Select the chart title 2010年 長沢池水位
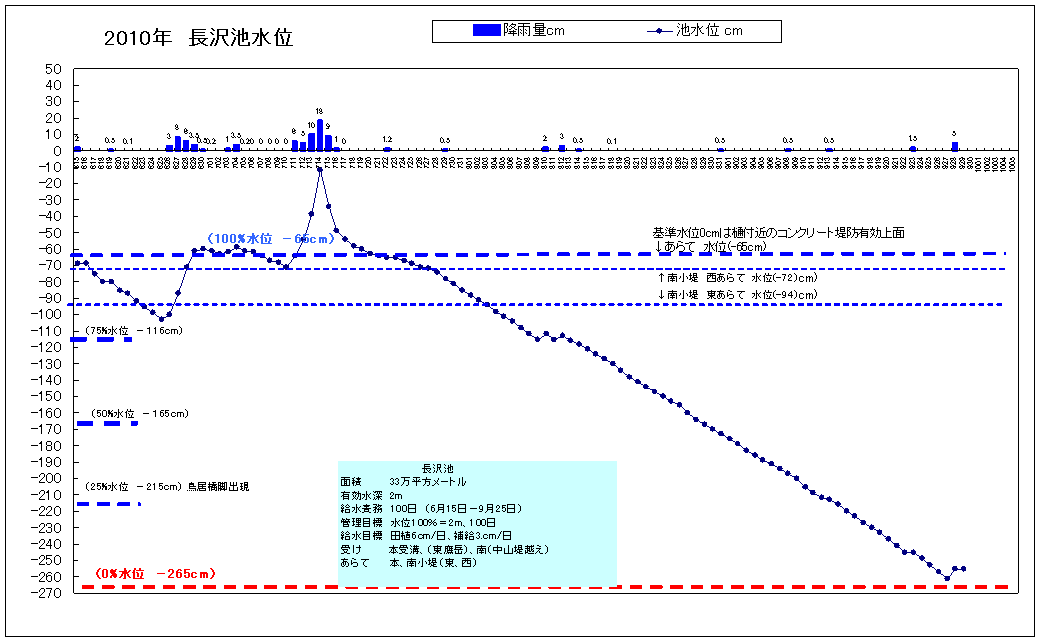 click(x=198, y=39)
